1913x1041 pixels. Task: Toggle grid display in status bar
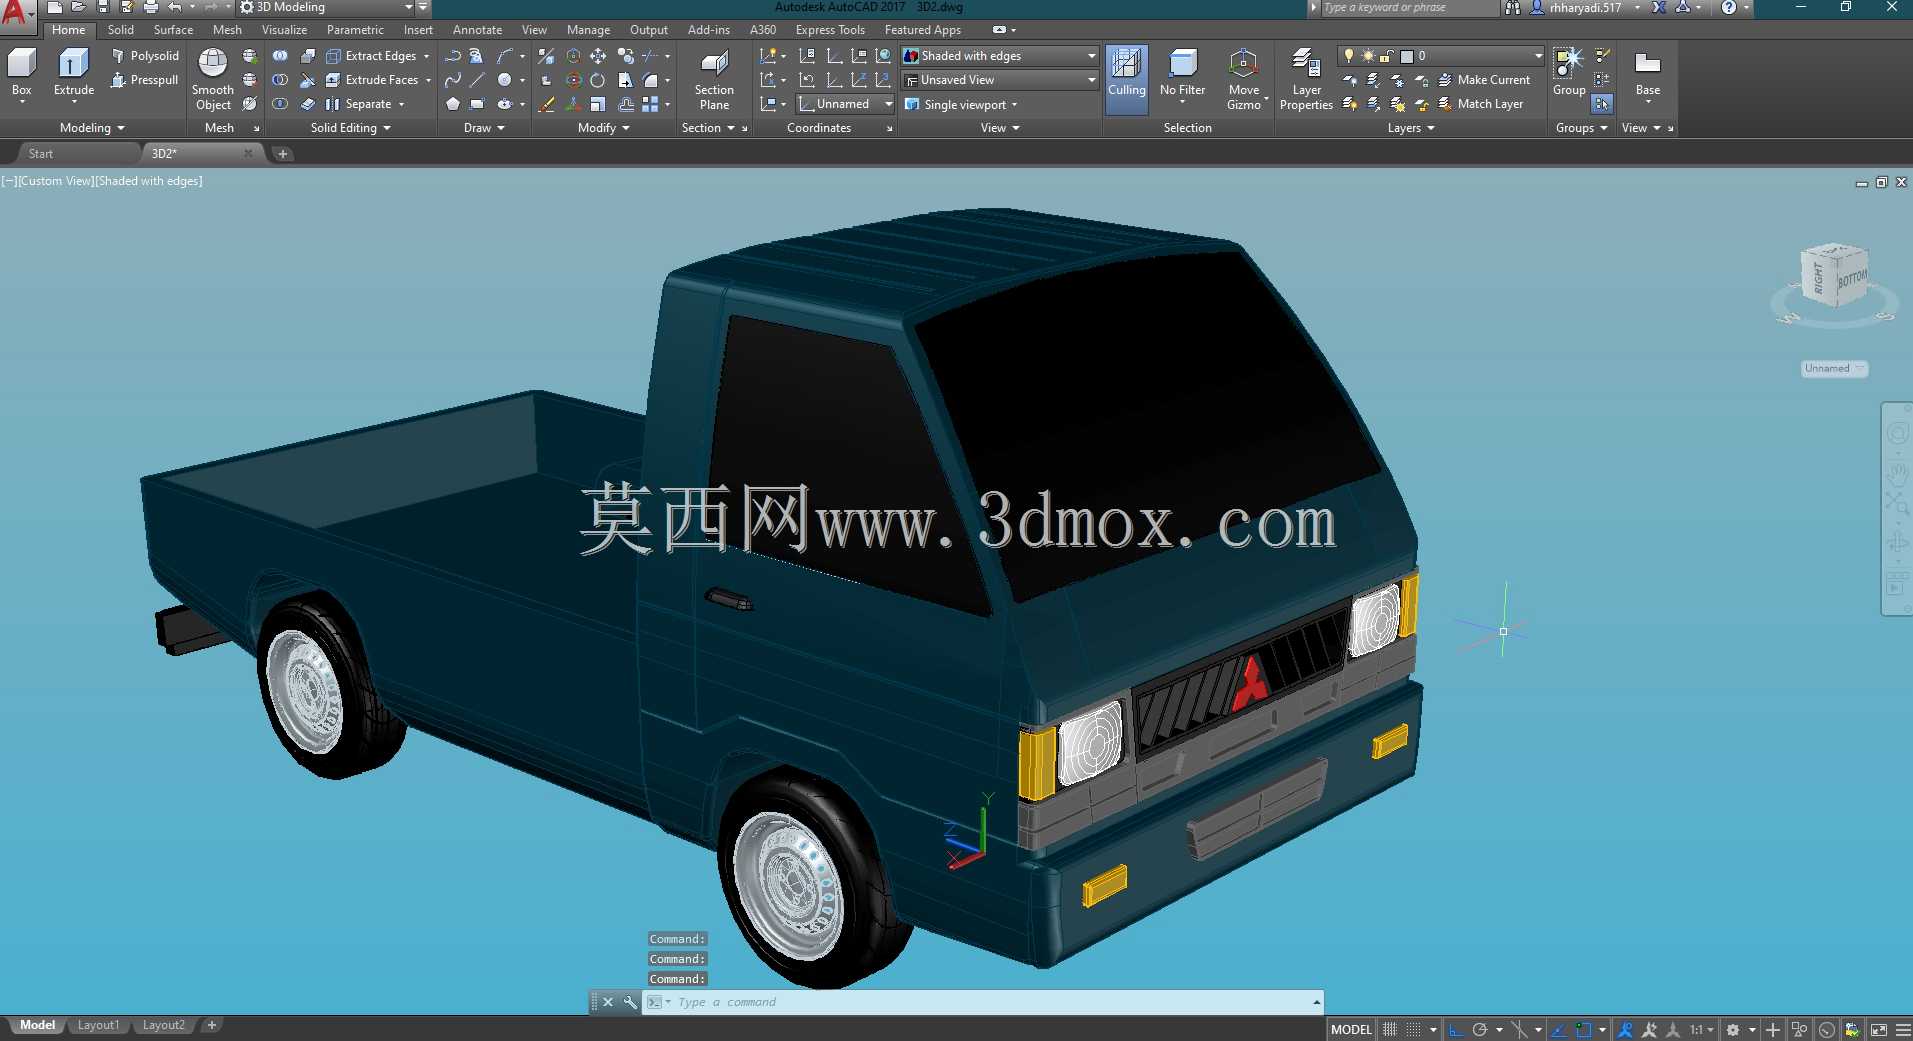[x=1390, y=1029]
